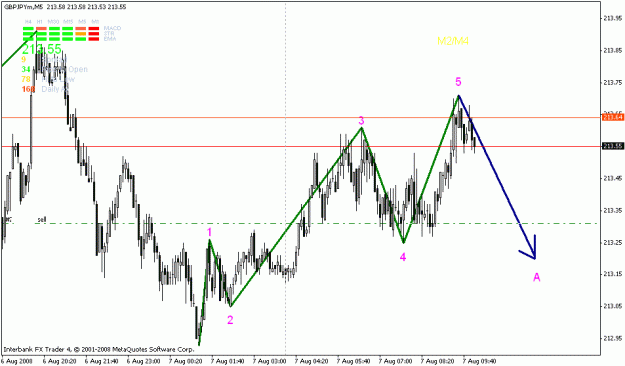This screenshot has width=625, height=366.
Task: Click the 7 Aug 01:40 time label
Action: tap(228, 361)
